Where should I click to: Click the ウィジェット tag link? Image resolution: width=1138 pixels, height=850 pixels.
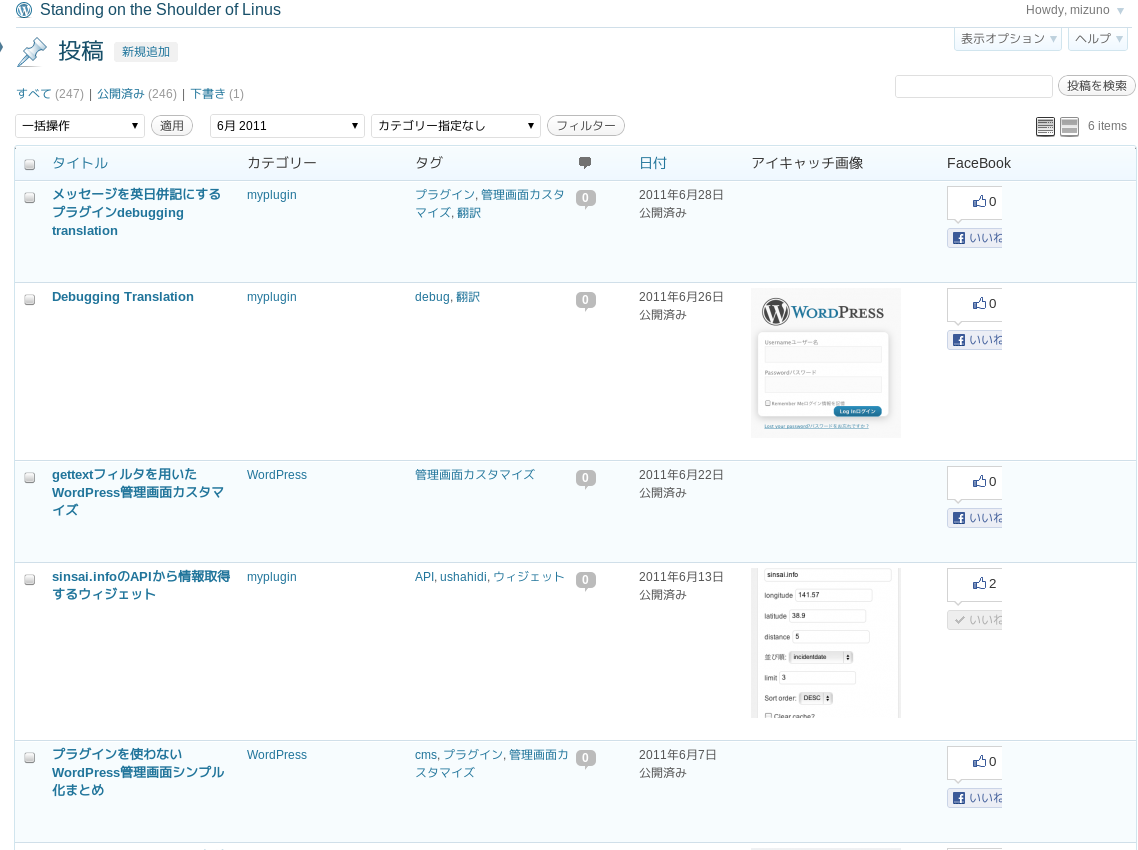[x=528, y=577]
